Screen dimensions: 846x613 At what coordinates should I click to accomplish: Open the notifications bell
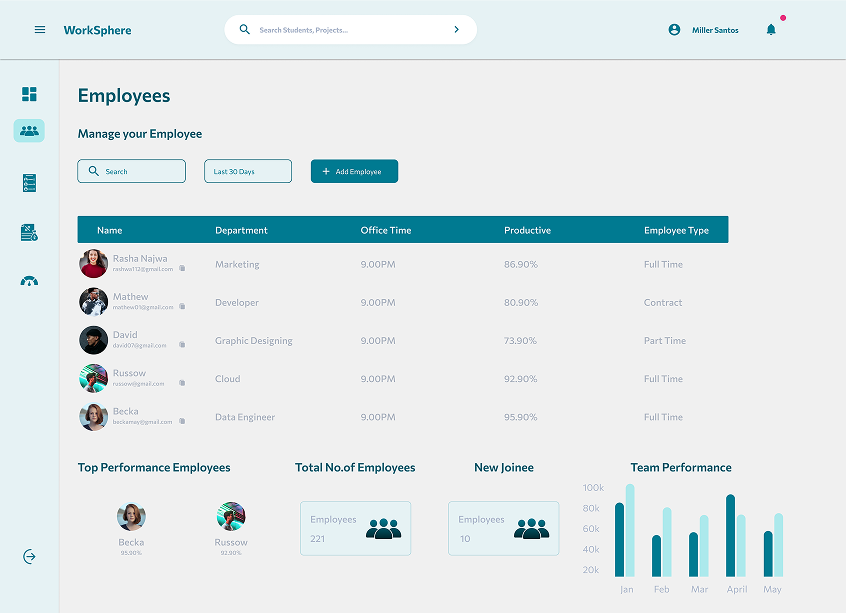click(771, 30)
